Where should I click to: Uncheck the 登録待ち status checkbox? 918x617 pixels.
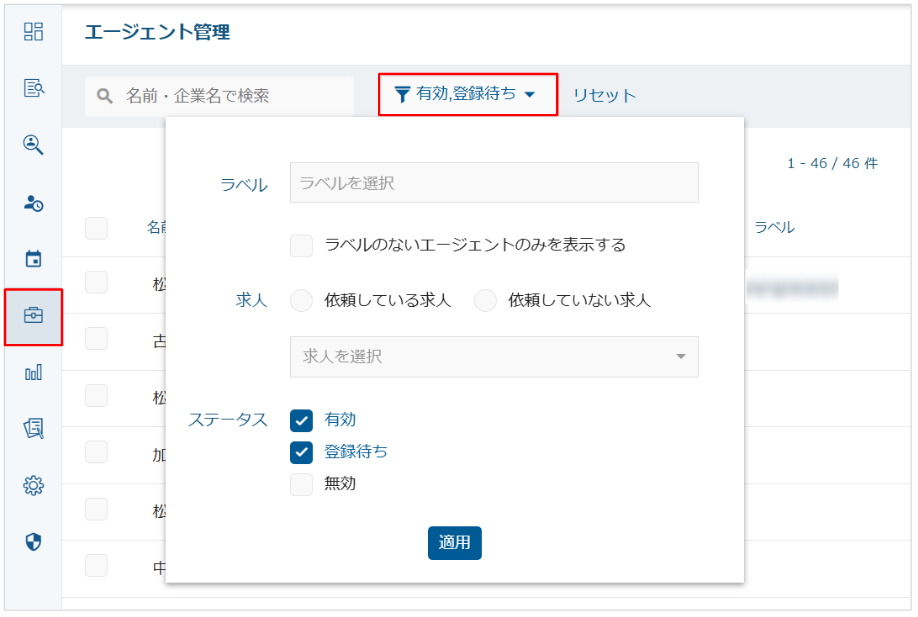302,452
